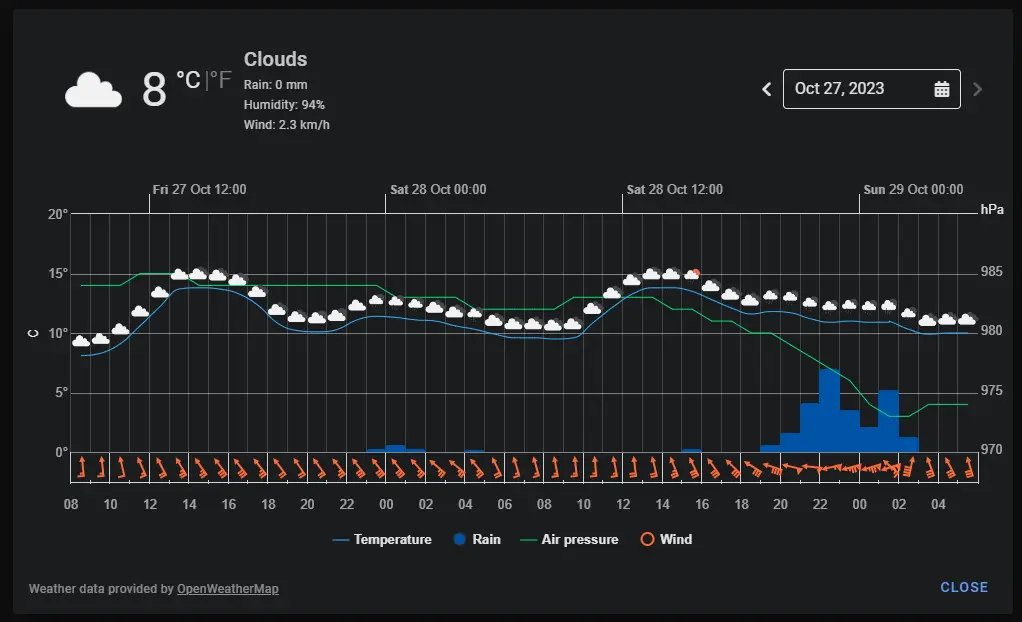Screen dimensions: 1022x622
Task: Switch temperature unit to °F
Action: pos(220,80)
